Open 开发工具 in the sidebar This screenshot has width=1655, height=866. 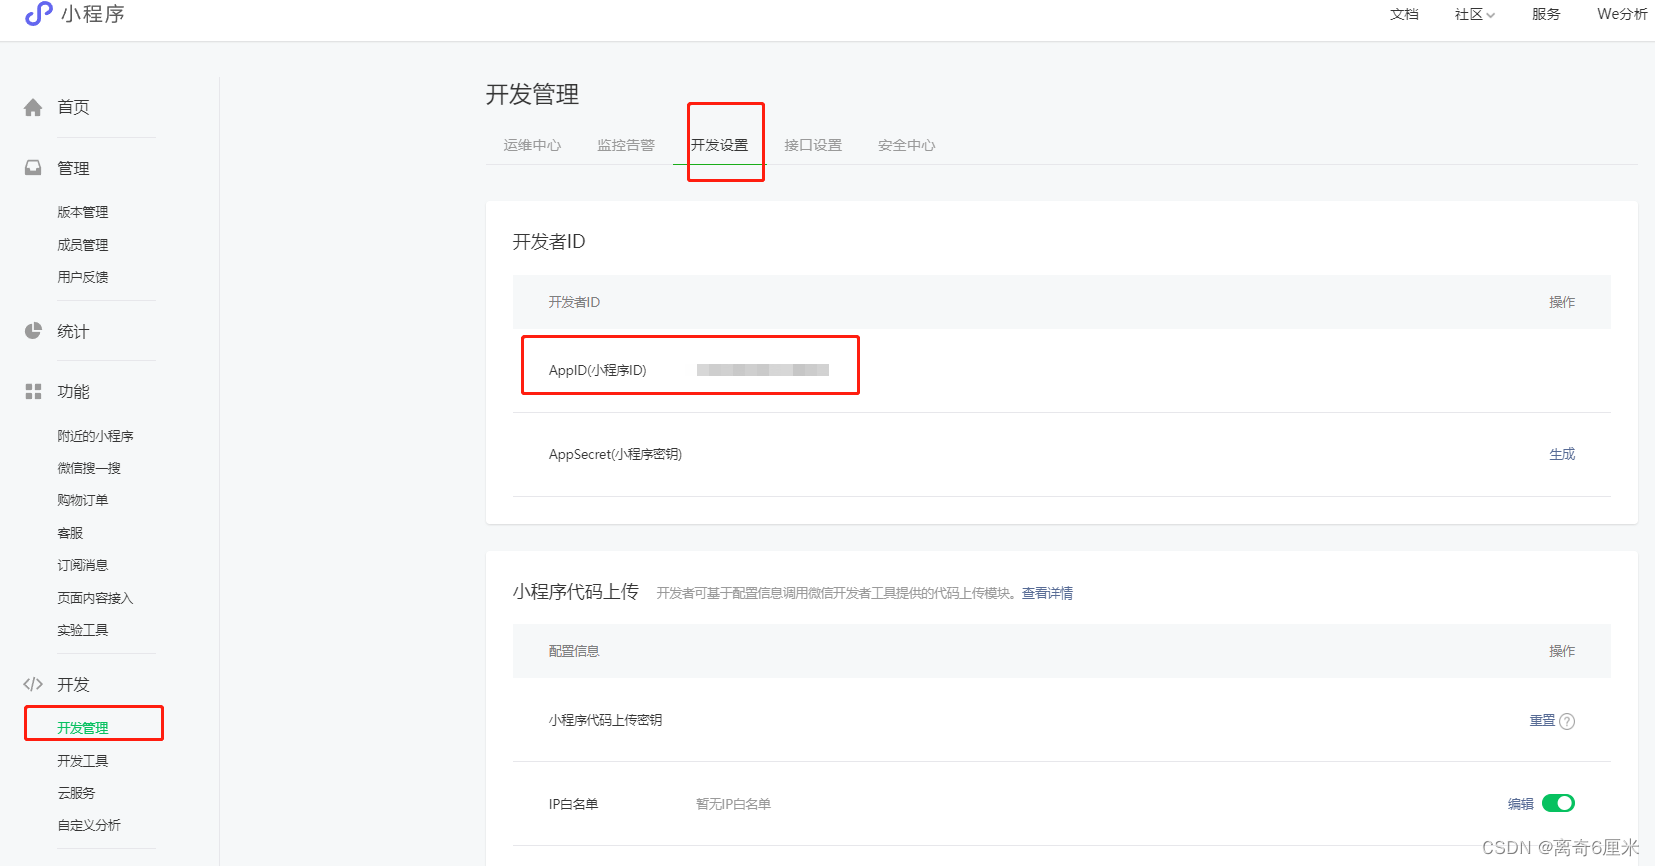(x=83, y=761)
